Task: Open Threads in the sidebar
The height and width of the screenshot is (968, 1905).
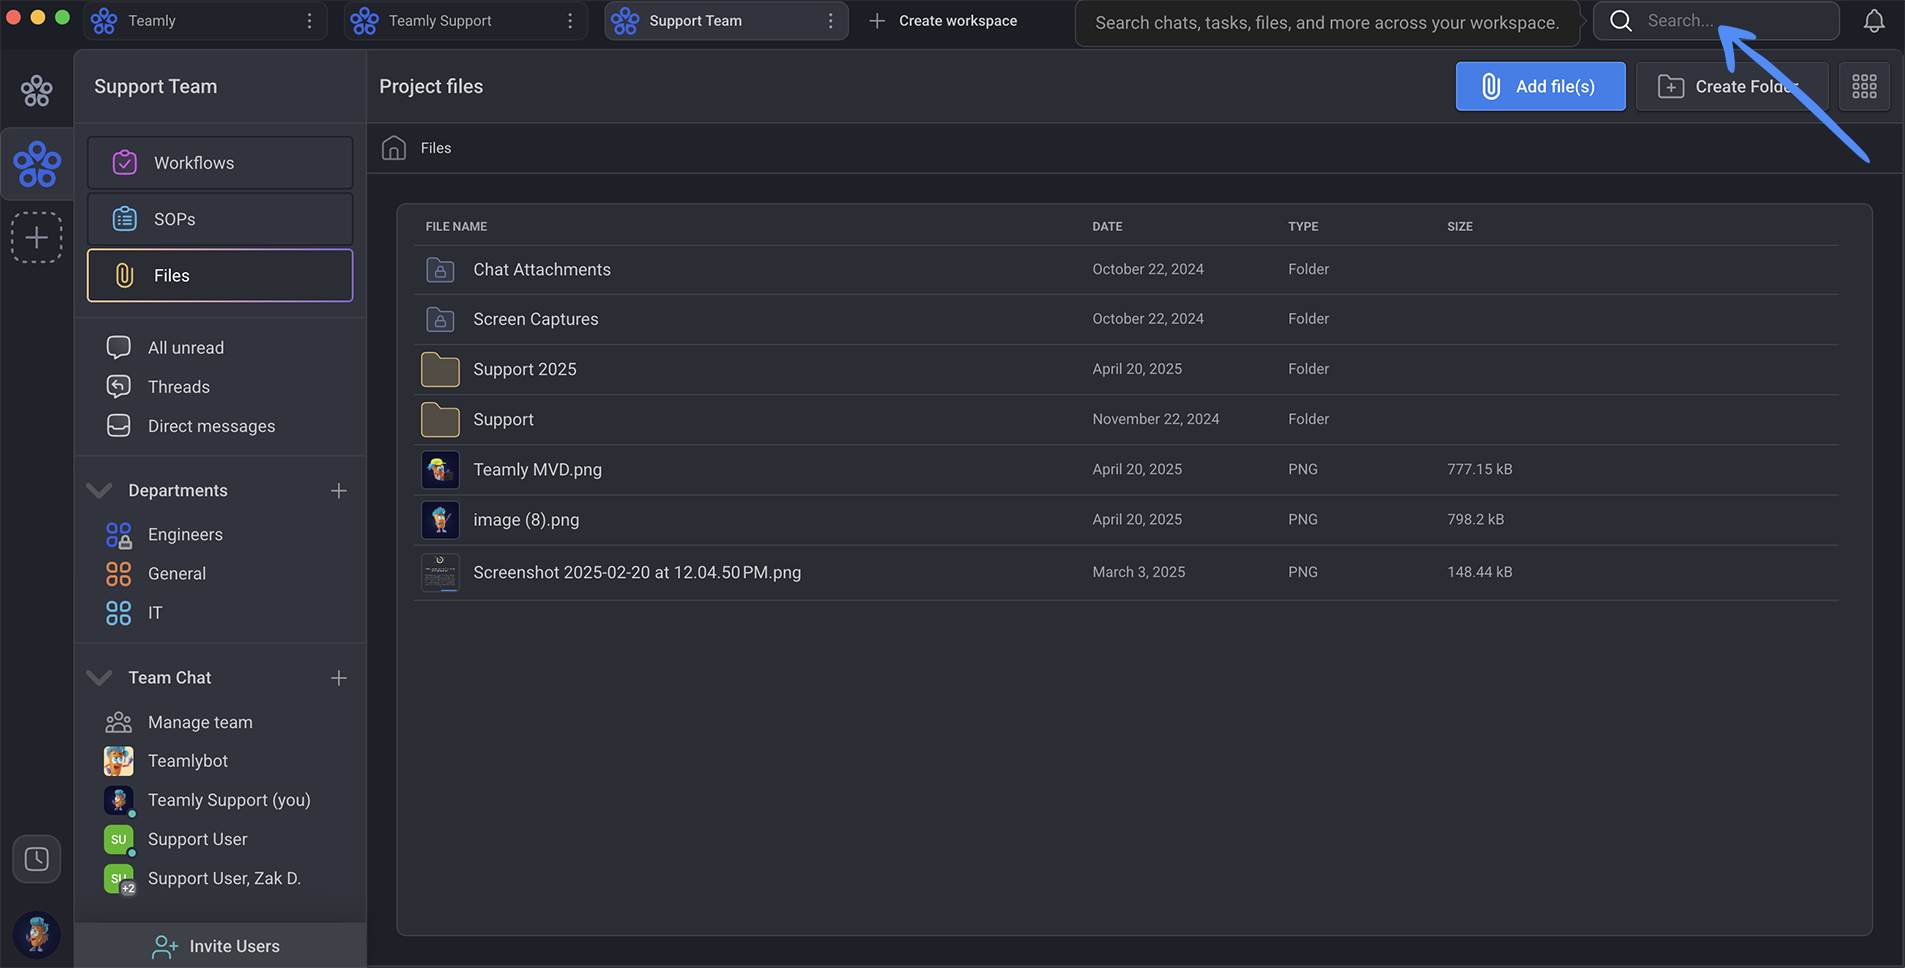Action: [179, 387]
